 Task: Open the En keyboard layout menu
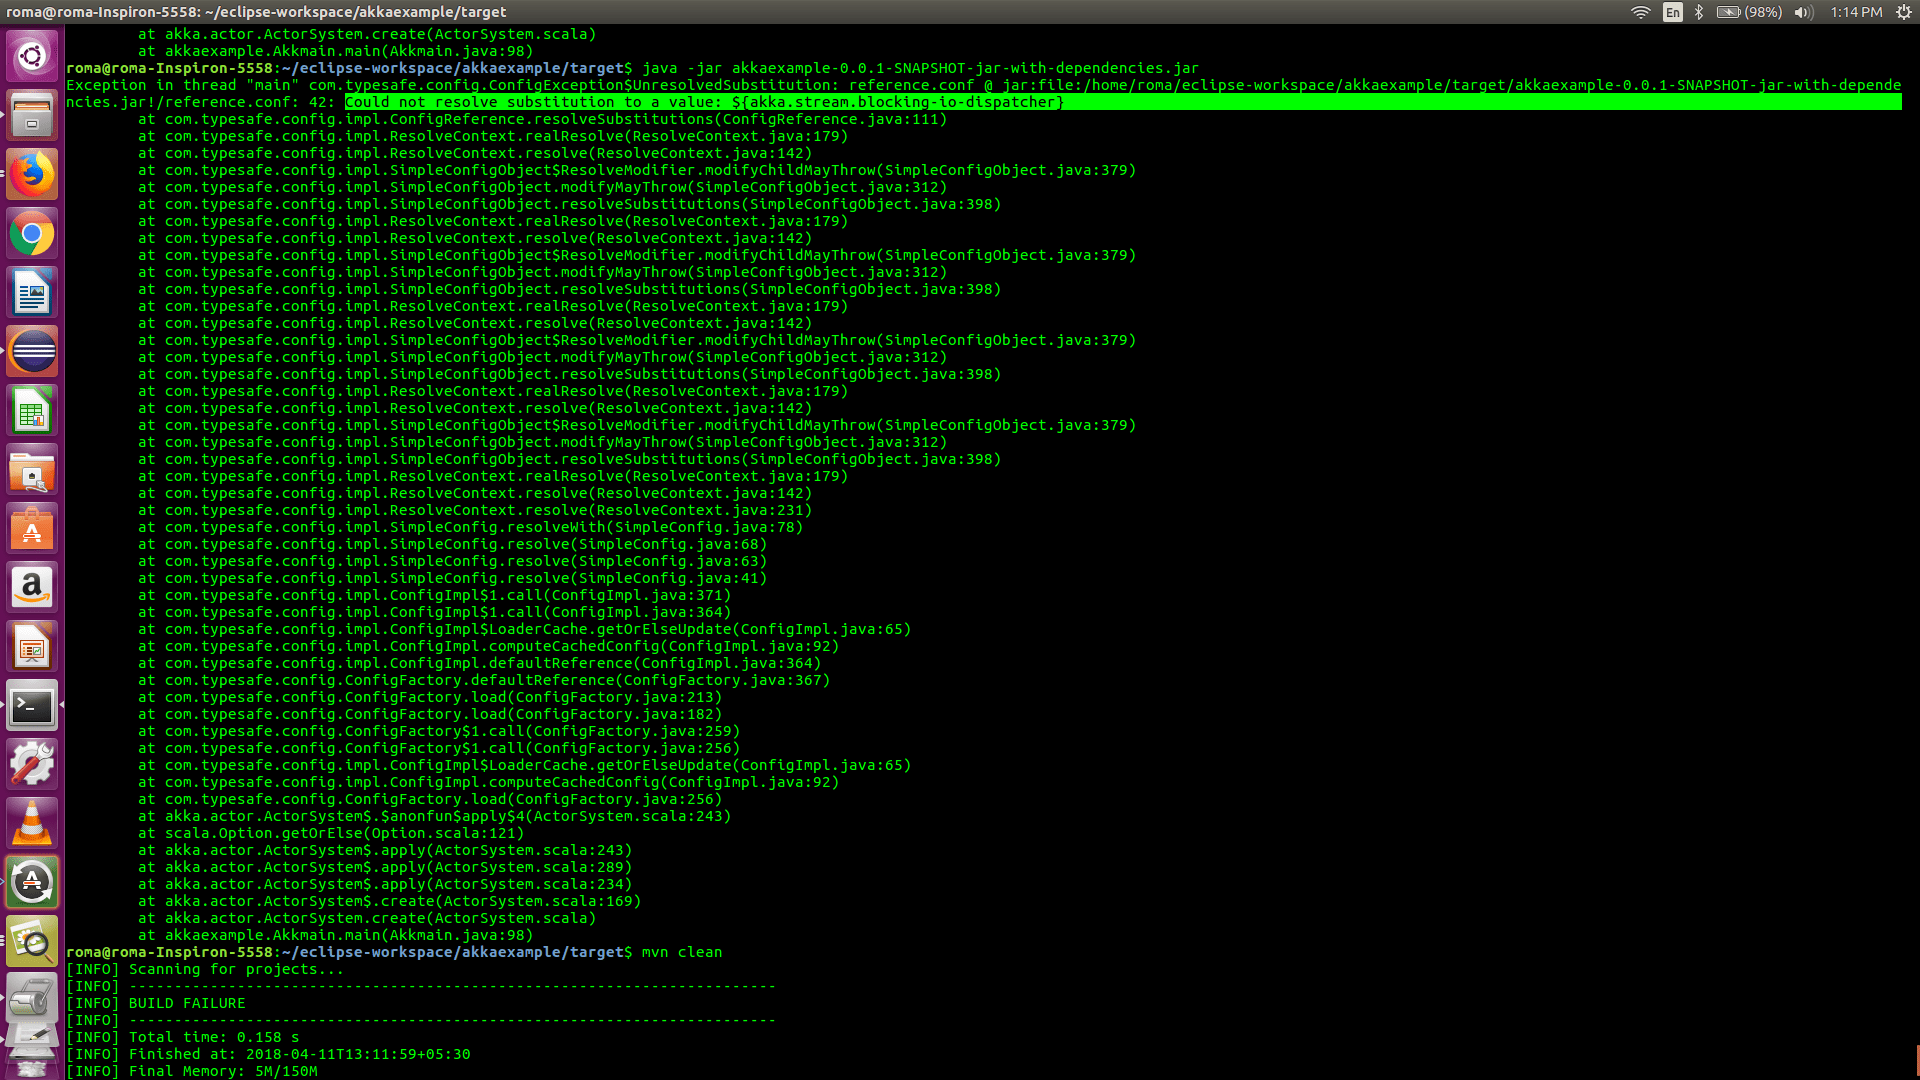point(1672,12)
